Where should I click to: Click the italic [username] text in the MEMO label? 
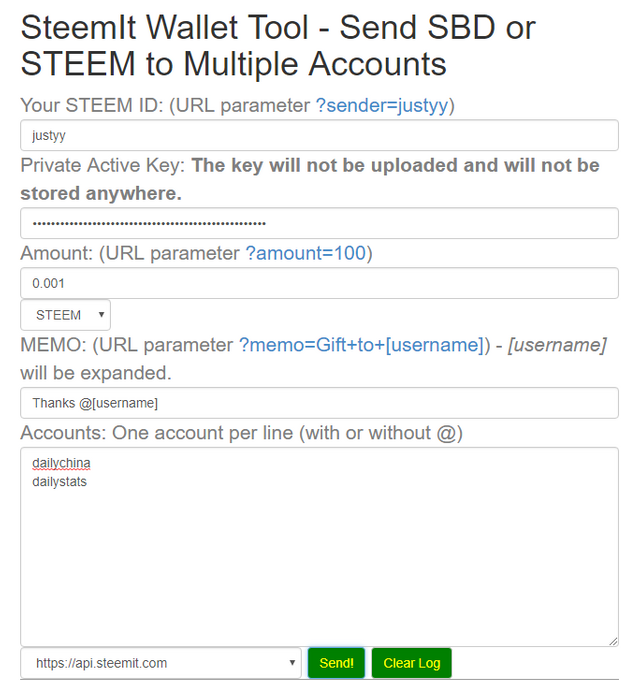coord(560,345)
